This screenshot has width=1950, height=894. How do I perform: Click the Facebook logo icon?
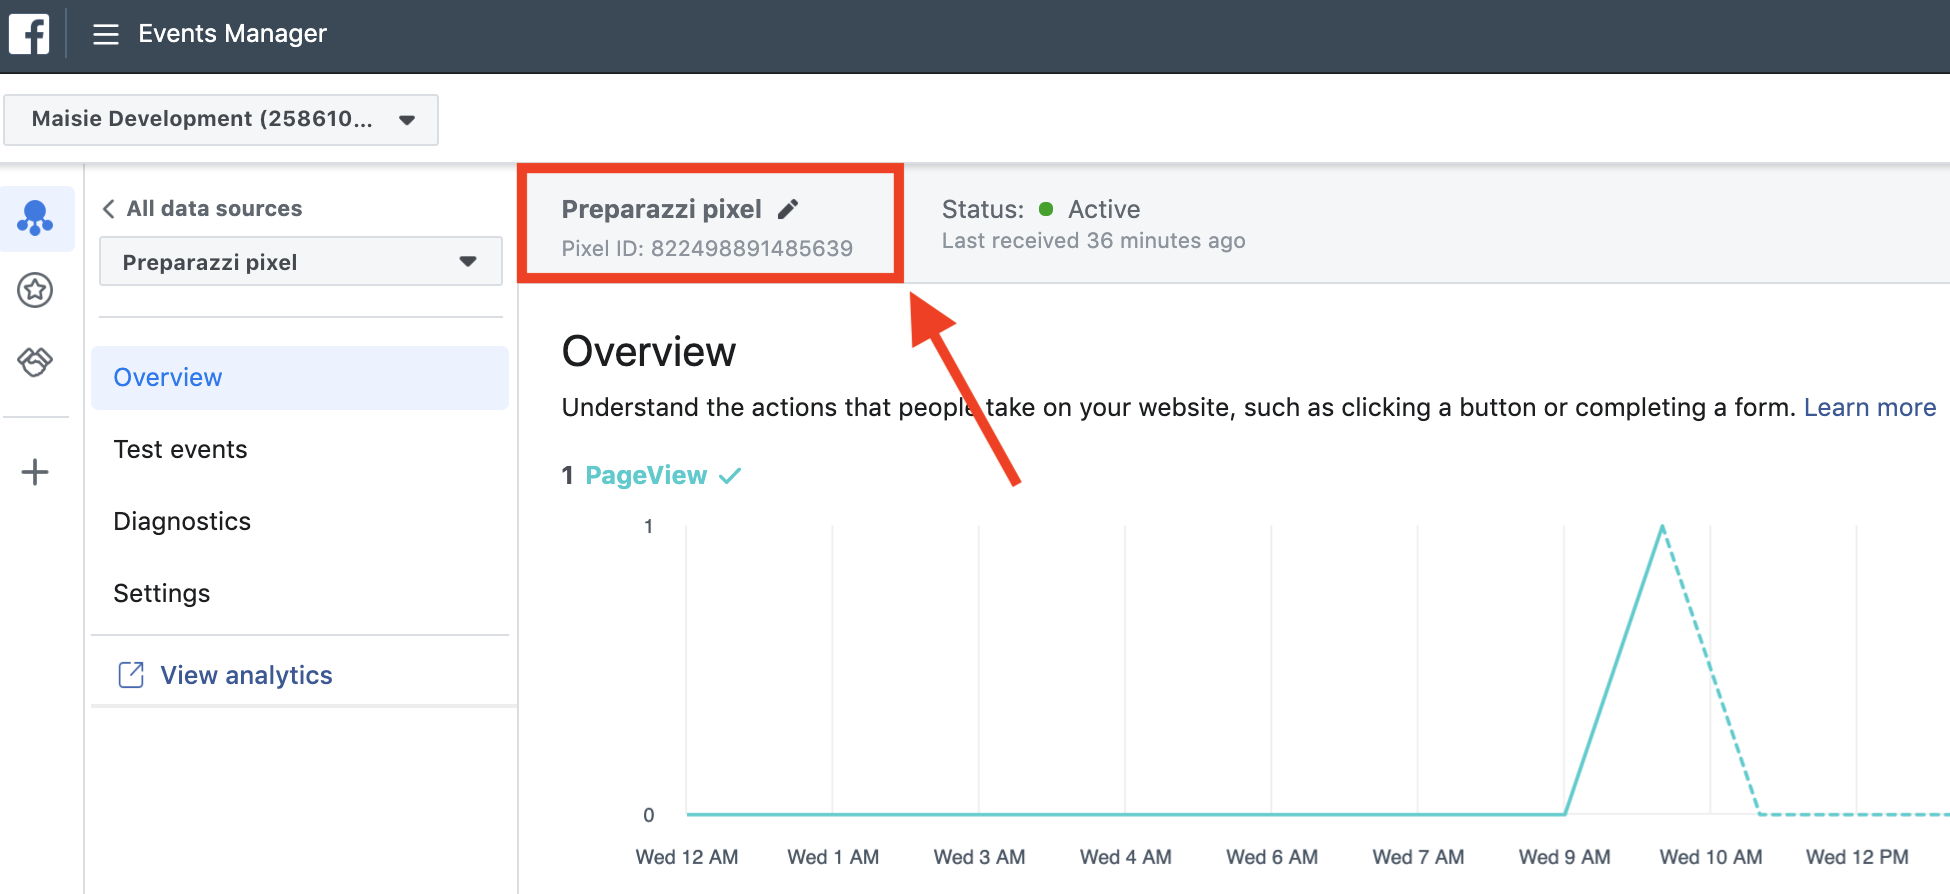(29, 34)
